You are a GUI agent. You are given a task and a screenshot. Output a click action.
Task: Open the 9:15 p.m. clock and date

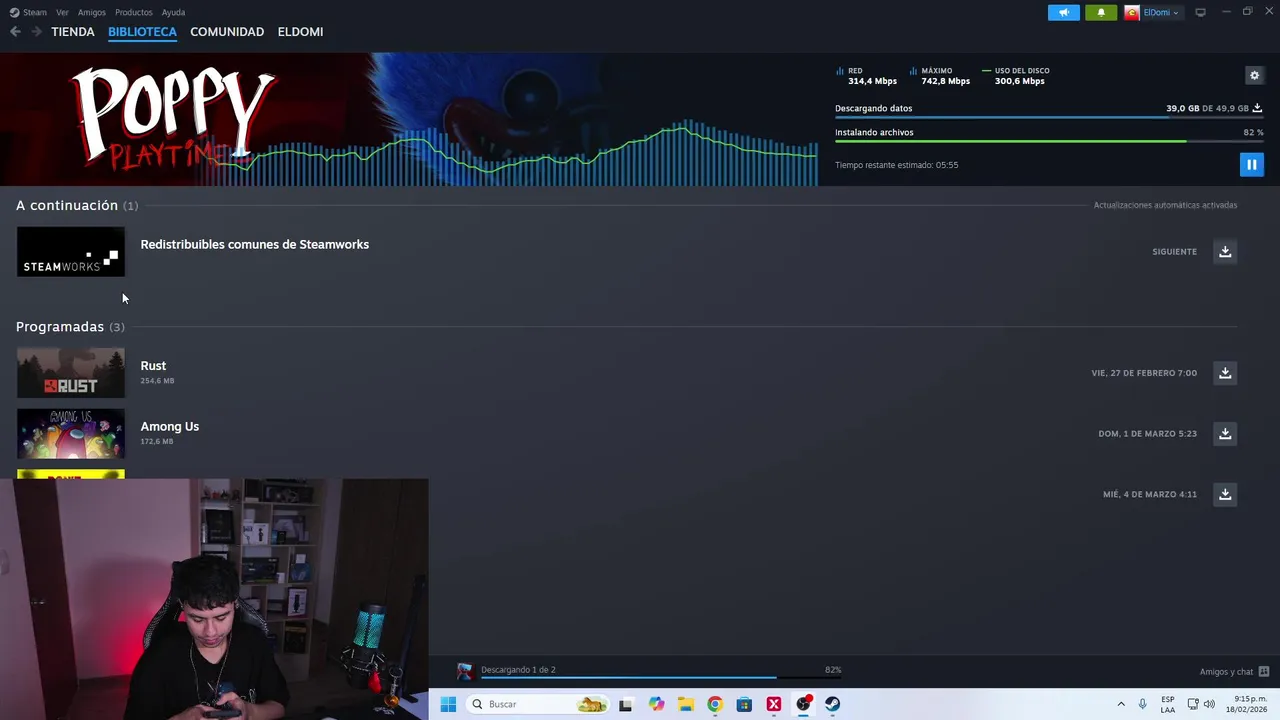click(1249, 704)
